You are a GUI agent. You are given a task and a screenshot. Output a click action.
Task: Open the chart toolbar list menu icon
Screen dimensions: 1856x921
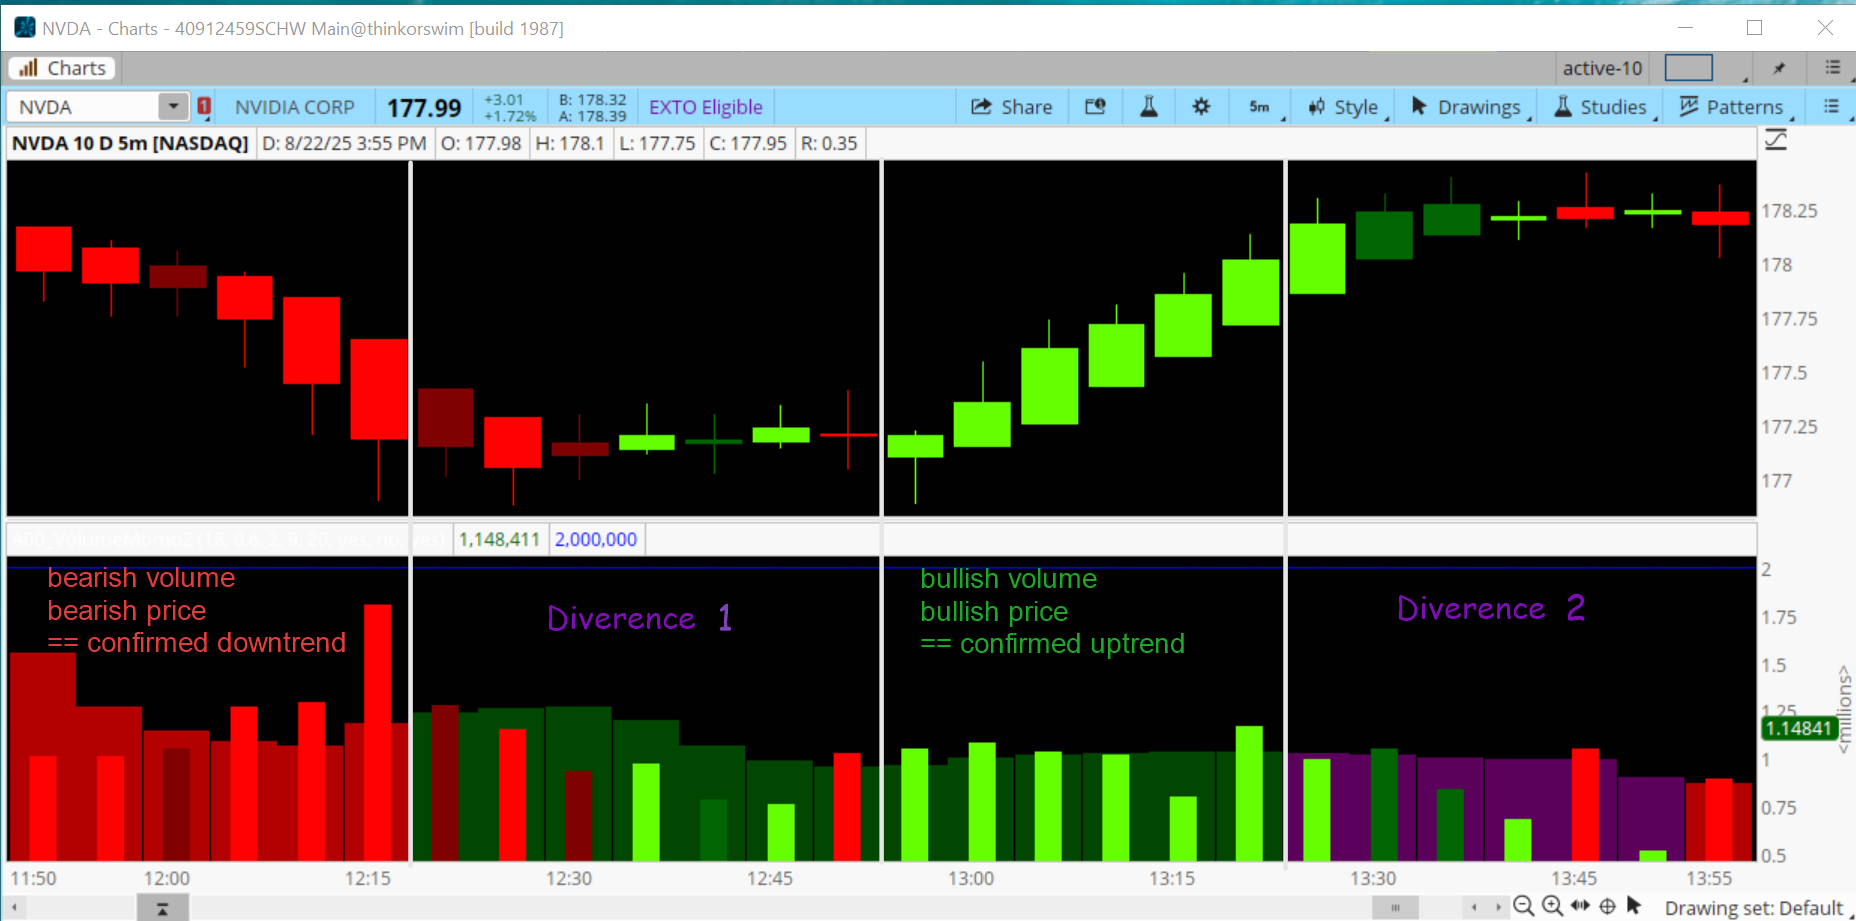1831,106
